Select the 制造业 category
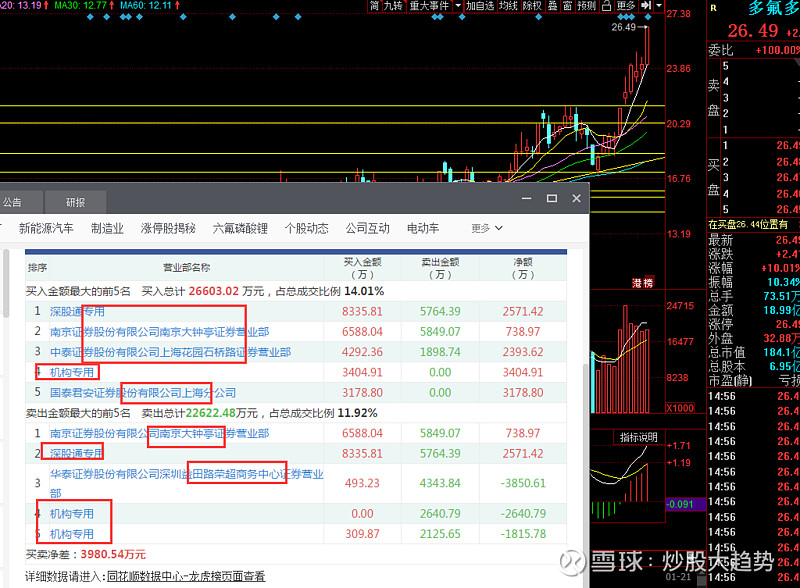The height and width of the screenshot is (588, 800). click(x=107, y=228)
